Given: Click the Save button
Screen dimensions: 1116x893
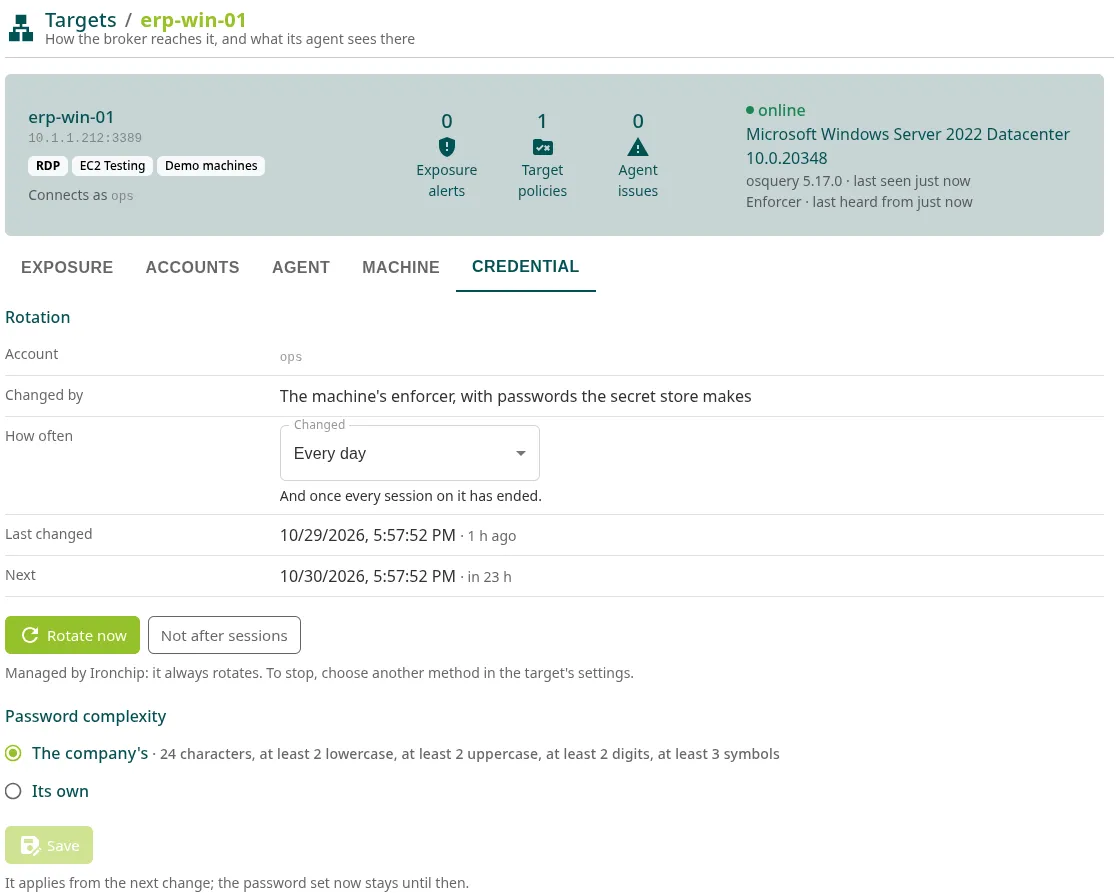Looking at the screenshot, I should [49, 845].
